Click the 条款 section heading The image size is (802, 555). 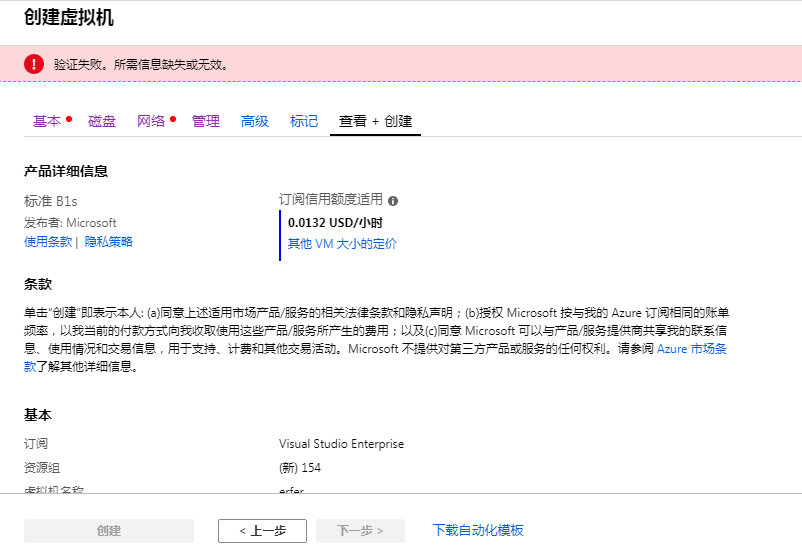(x=38, y=284)
